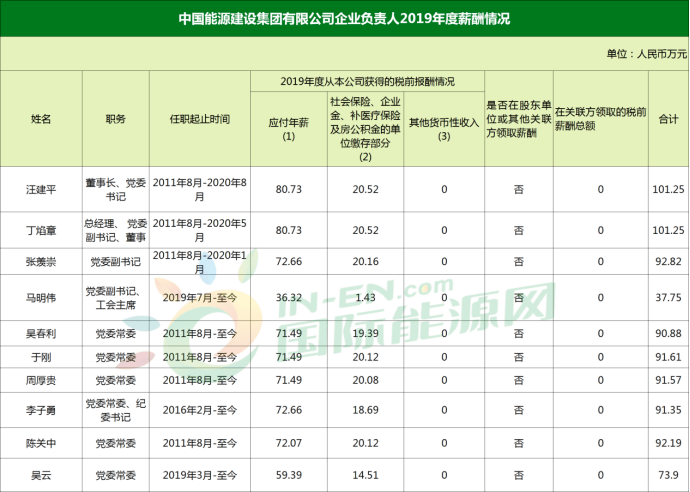Select the name cell 于刚
The image size is (690, 492).
pyautogui.click(x=41, y=357)
